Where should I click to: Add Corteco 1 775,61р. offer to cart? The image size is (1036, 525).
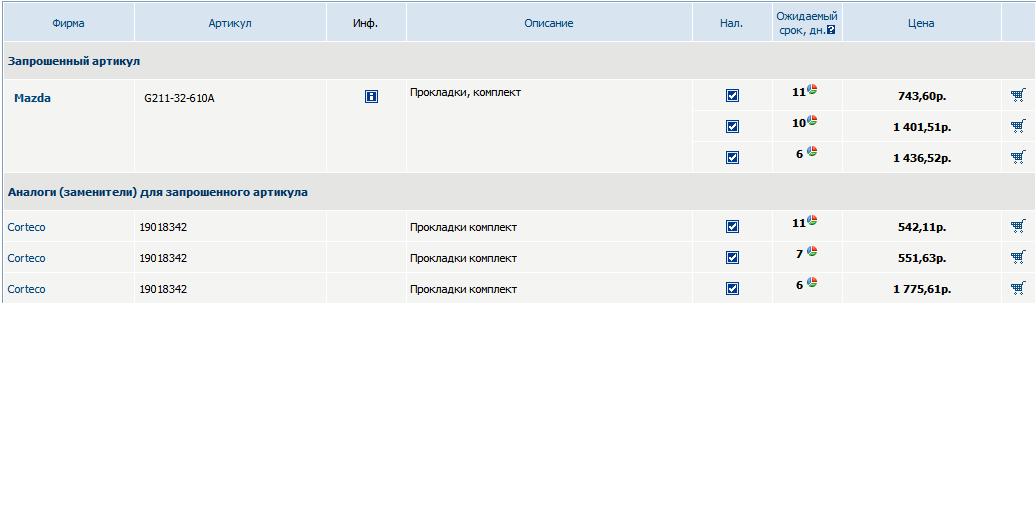[x=1018, y=288]
